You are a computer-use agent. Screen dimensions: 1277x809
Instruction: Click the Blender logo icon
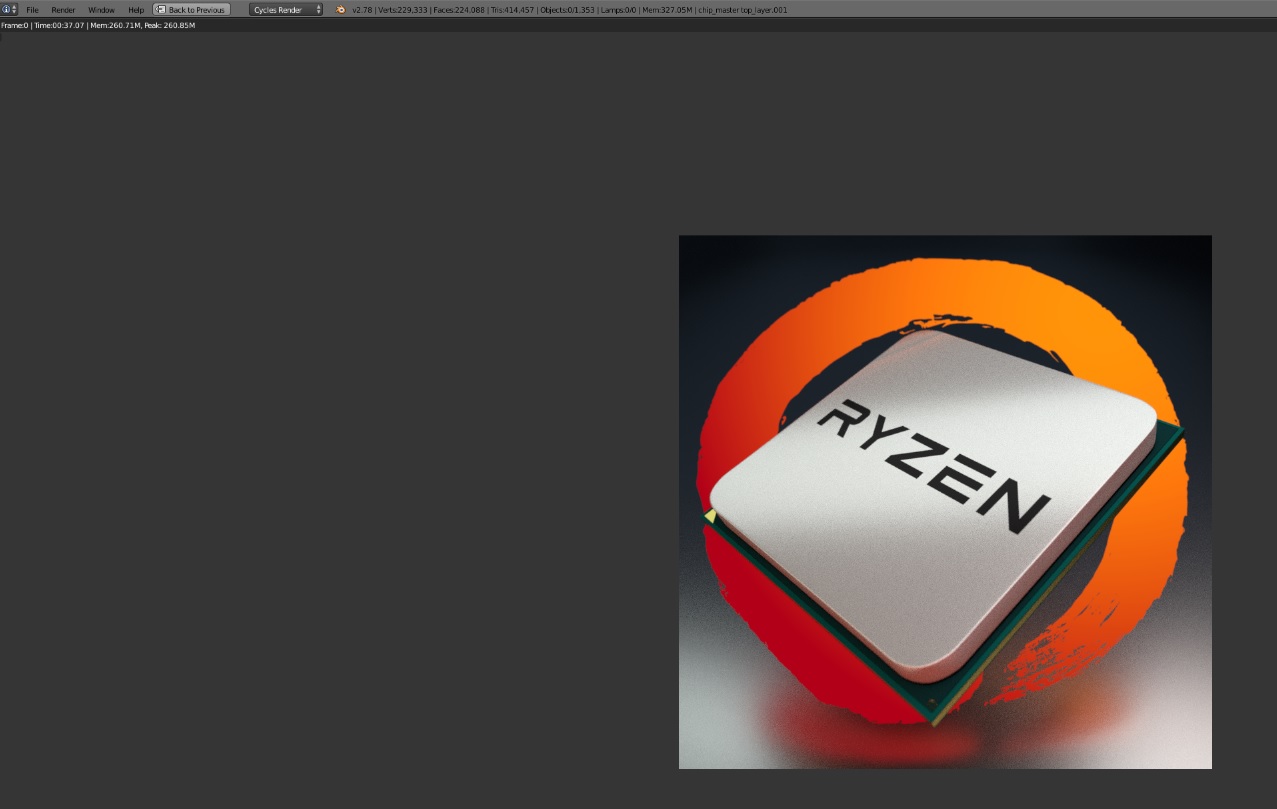(341, 9)
